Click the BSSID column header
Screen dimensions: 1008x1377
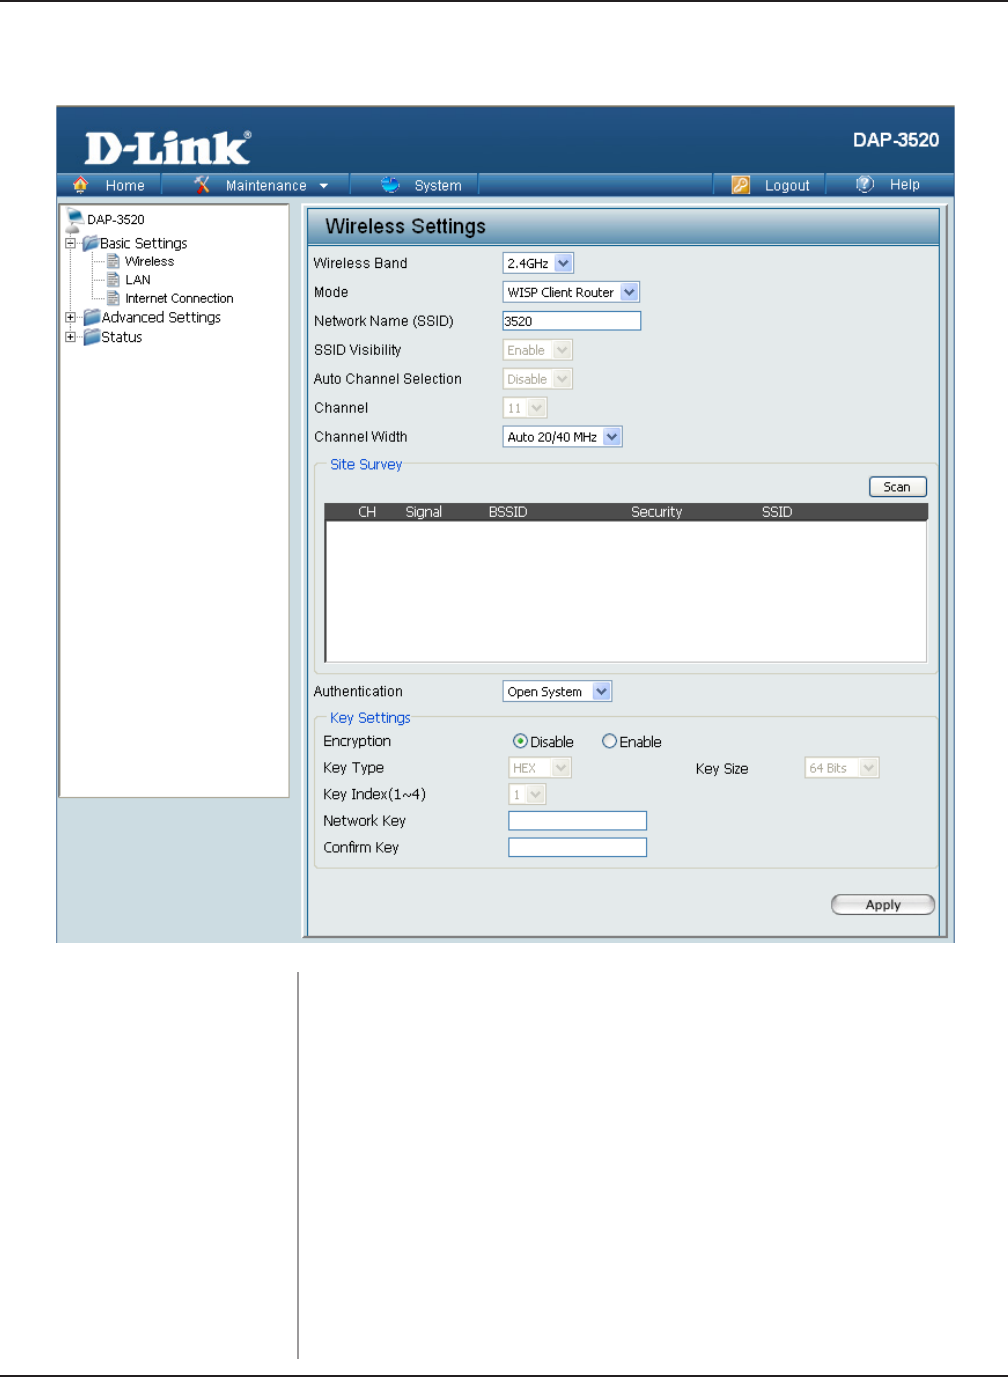click(x=508, y=512)
